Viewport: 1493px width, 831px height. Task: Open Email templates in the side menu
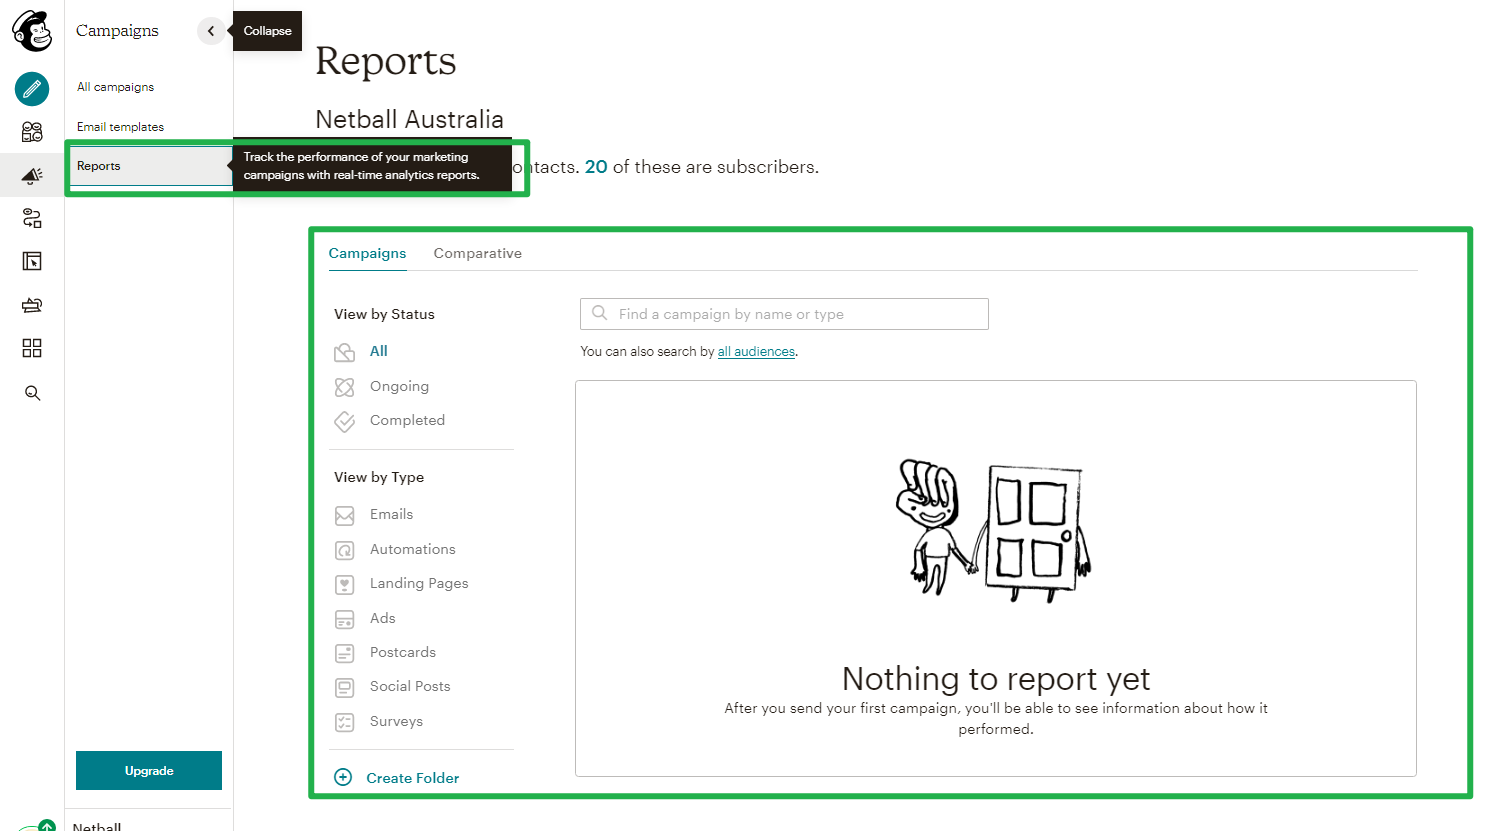tap(120, 127)
